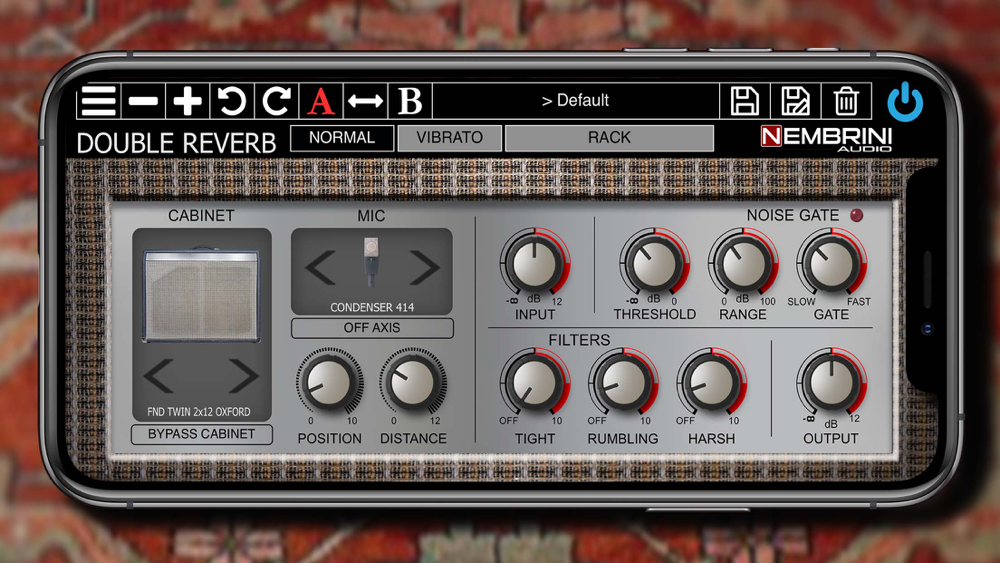Click the MIC section heading
This screenshot has height=563, width=1000.
371,216
